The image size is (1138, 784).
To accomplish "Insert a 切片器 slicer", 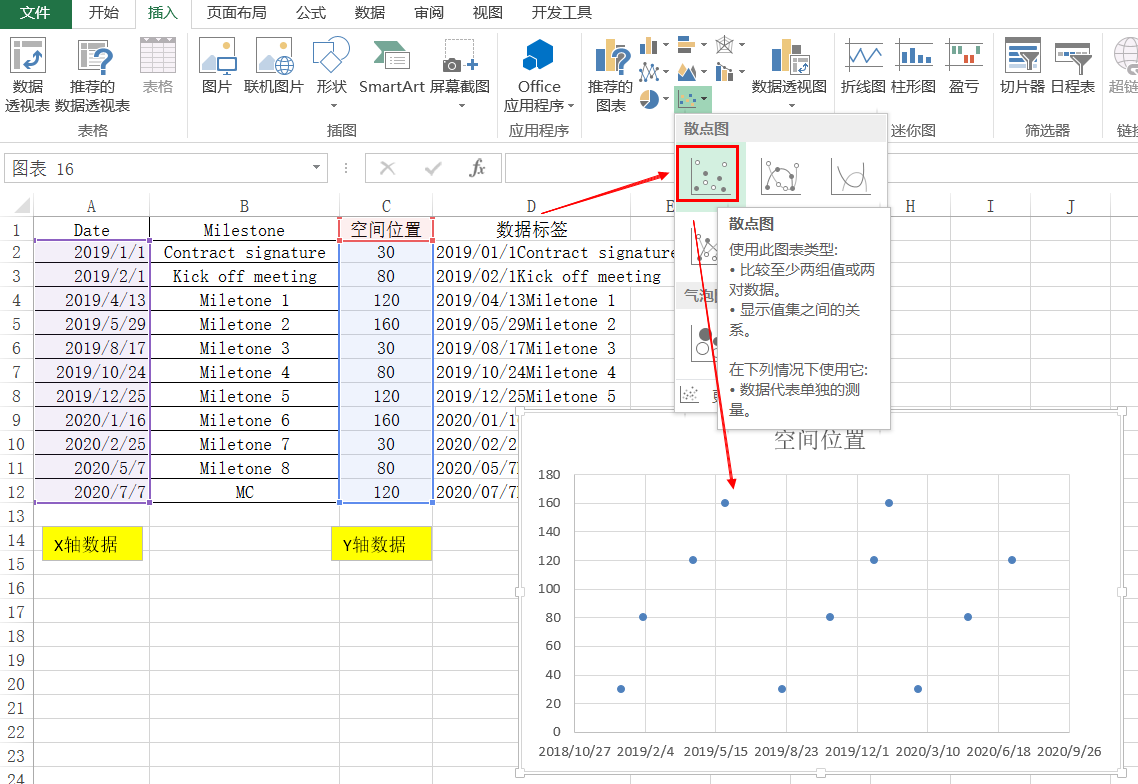I will pyautogui.click(x=1022, y=67).
